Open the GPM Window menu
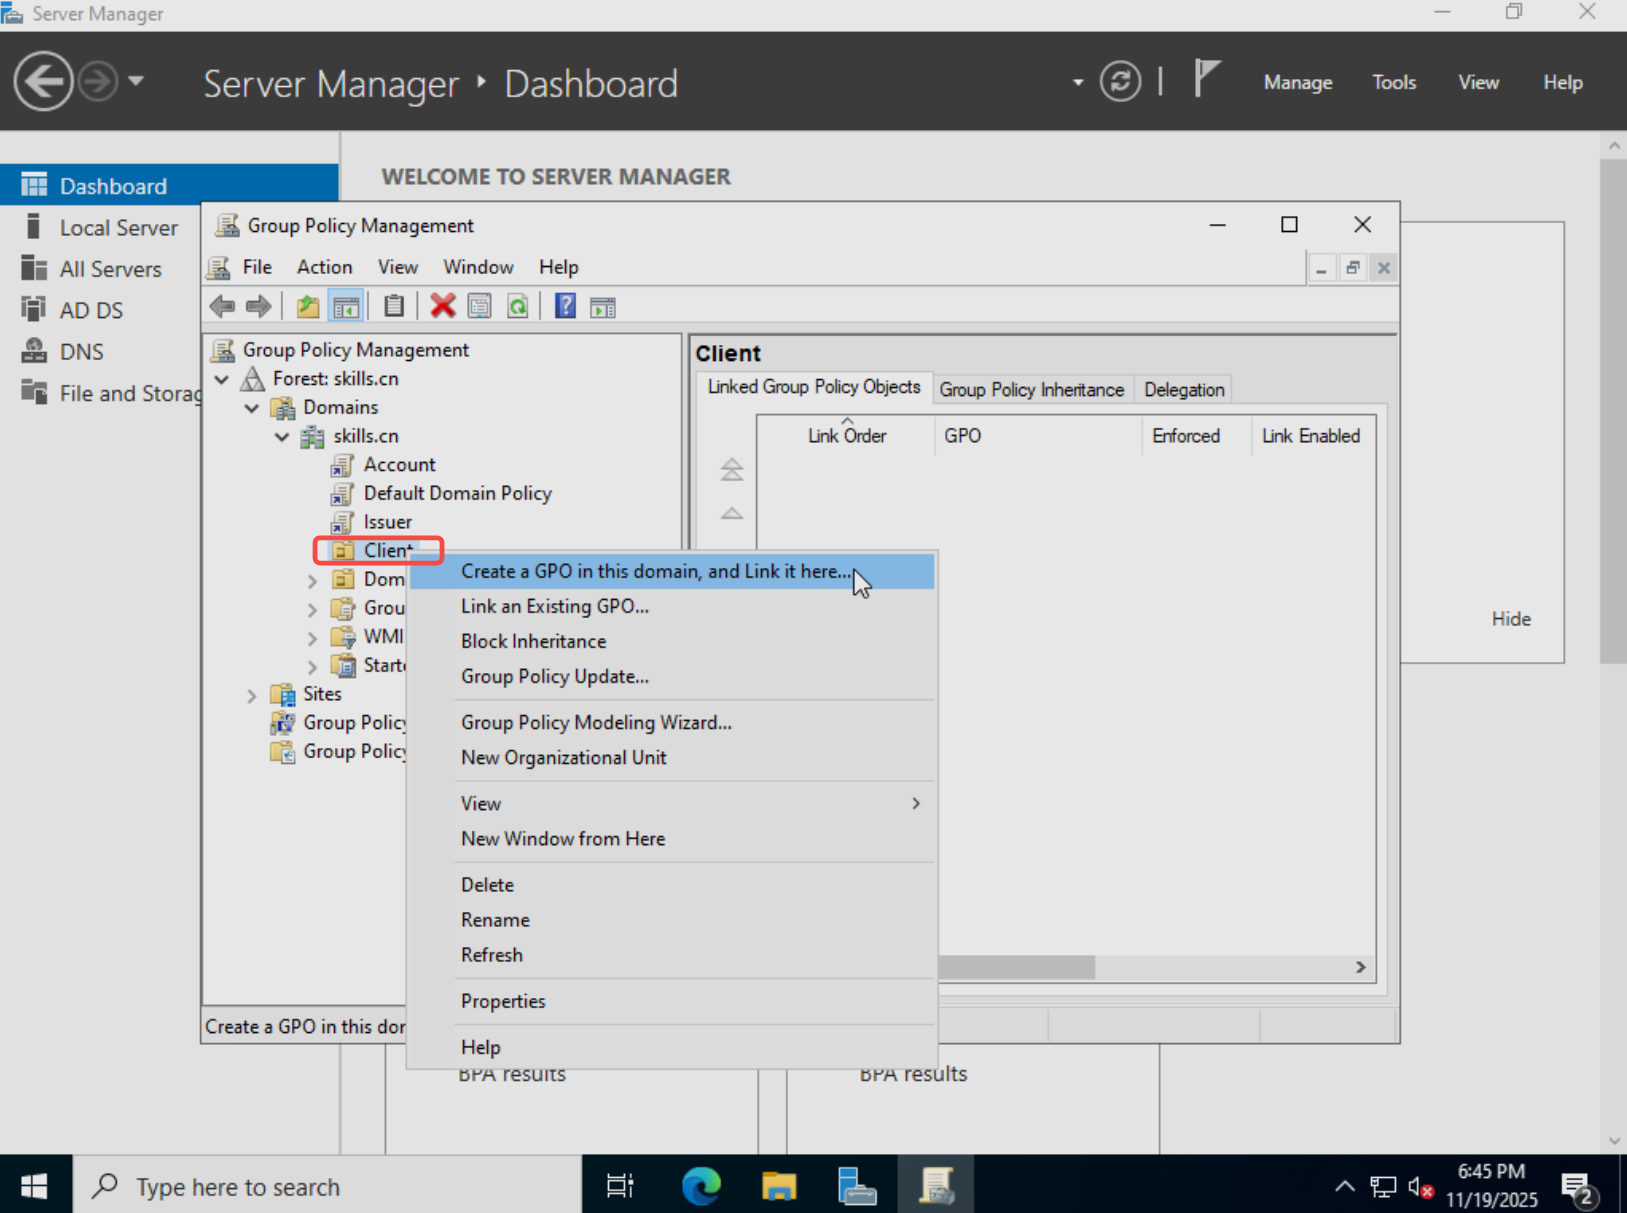The height and width of the screenshot is (1213, 1627). click(x=478, y=267)
